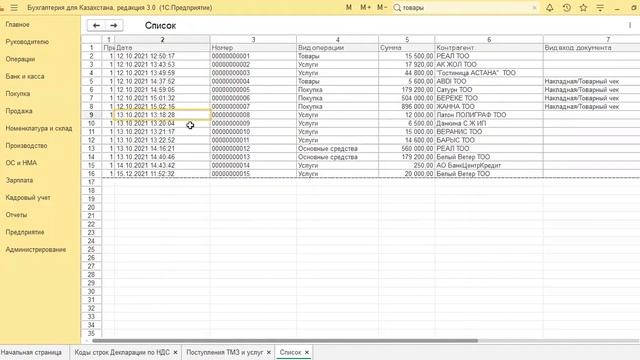The width and height of the screenshot is (640, 360).
Task: Select sum cell 504 000,00
Action: pyautogui.click(x=407, y=98)
